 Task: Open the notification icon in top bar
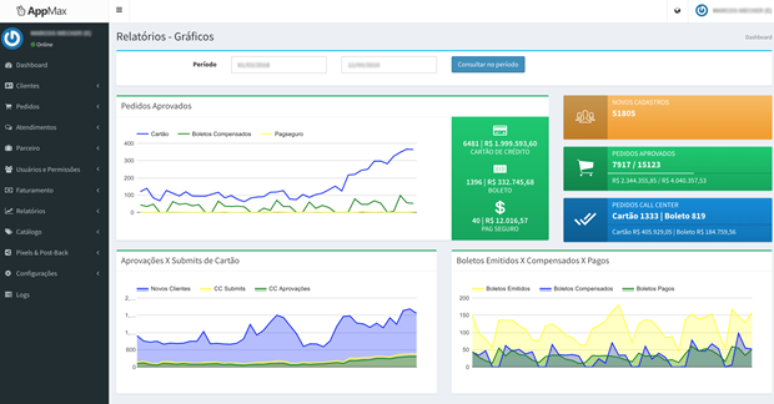coord(677,11)
